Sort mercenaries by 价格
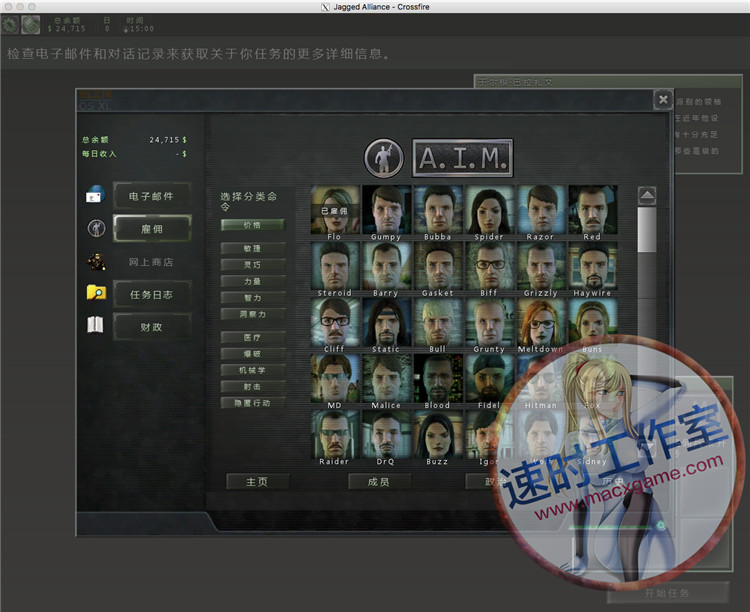 click(x=253, y=225)
